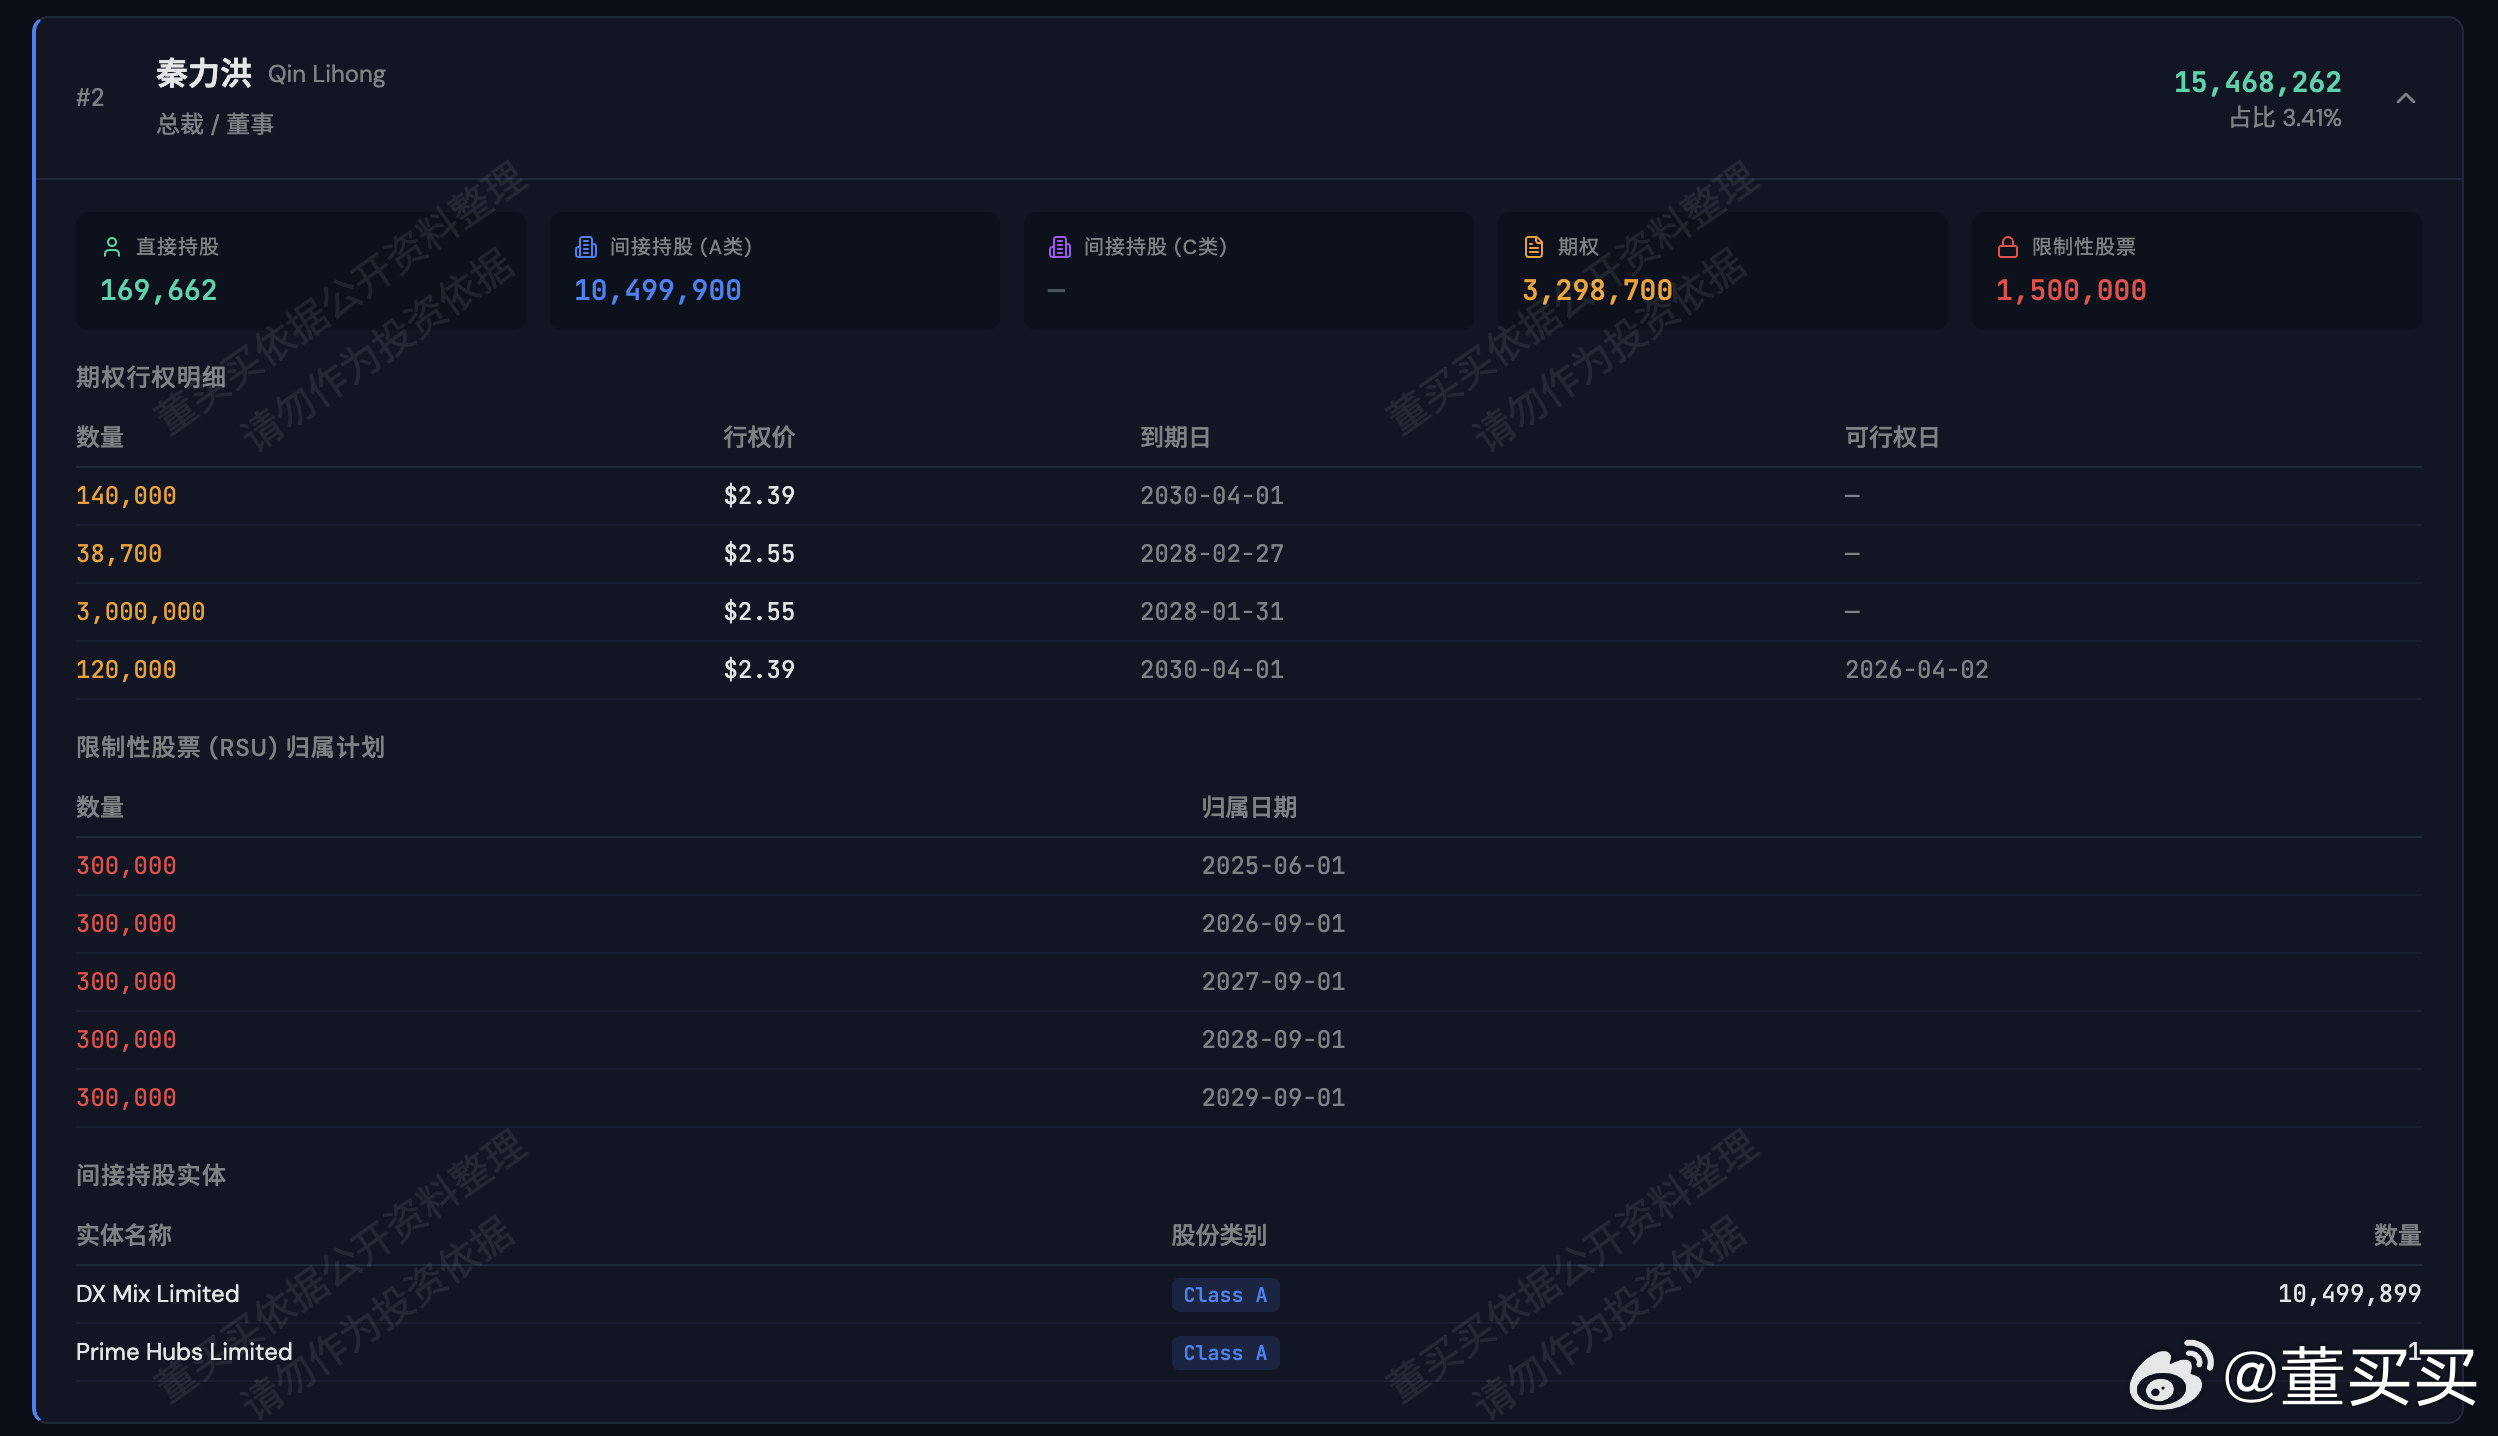This screenshot has width=2498, height=1436.
Task: Click the 3,000,000 option quantity row
Action: (141, 612)
